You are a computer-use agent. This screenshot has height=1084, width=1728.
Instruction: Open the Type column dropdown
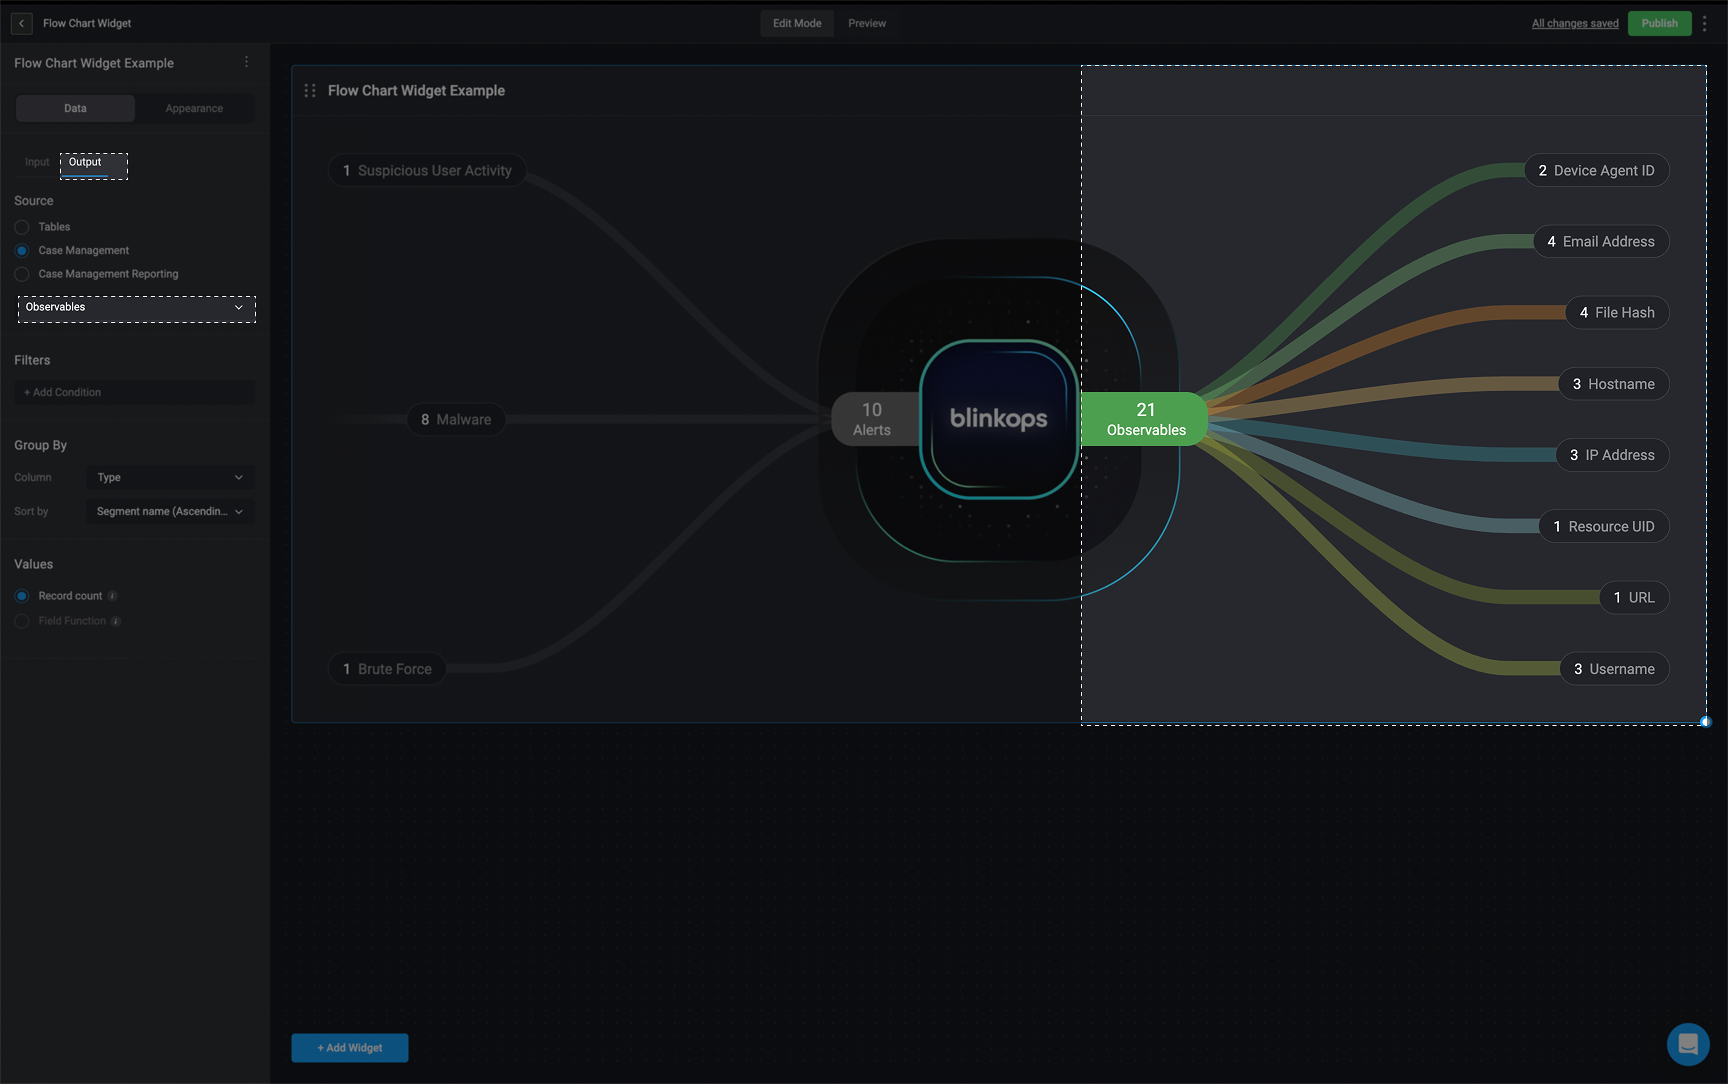170,477
